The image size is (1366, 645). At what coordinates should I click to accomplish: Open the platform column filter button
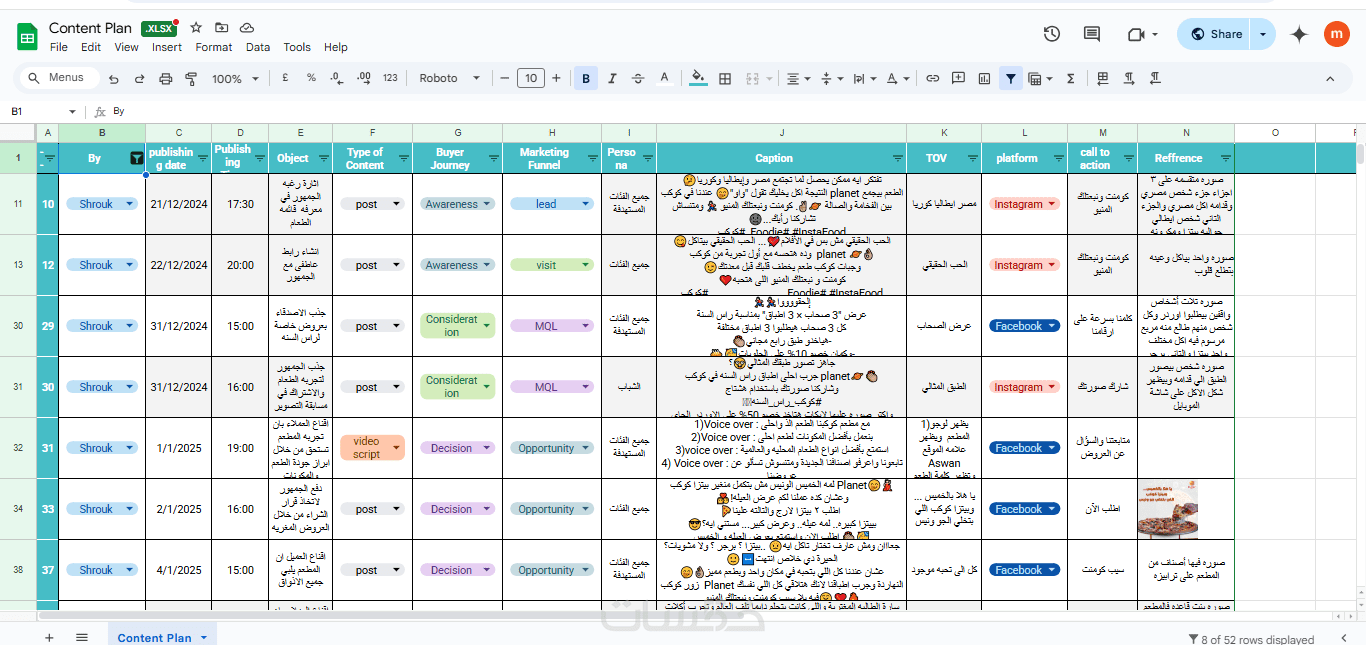click(x=1058, y=158)
